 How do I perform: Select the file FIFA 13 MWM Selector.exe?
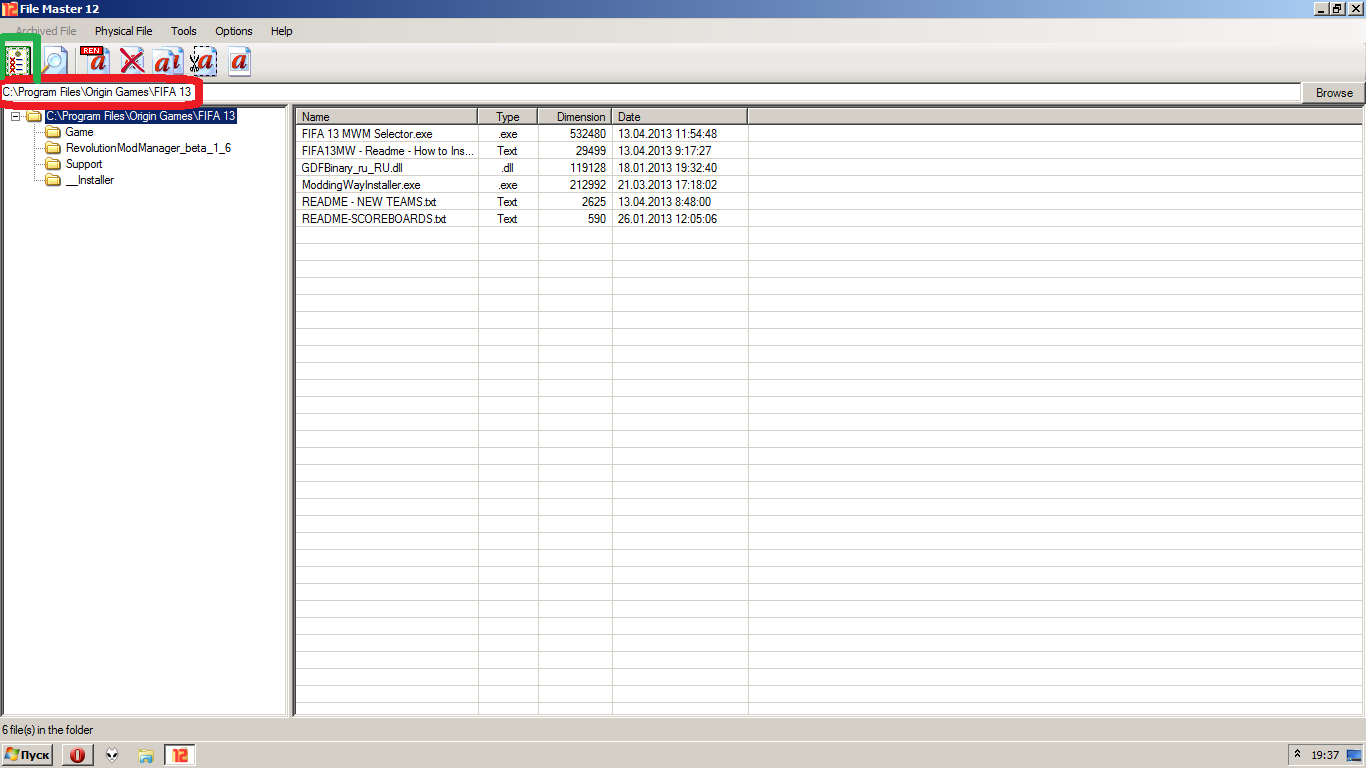[x=367, y=134]
